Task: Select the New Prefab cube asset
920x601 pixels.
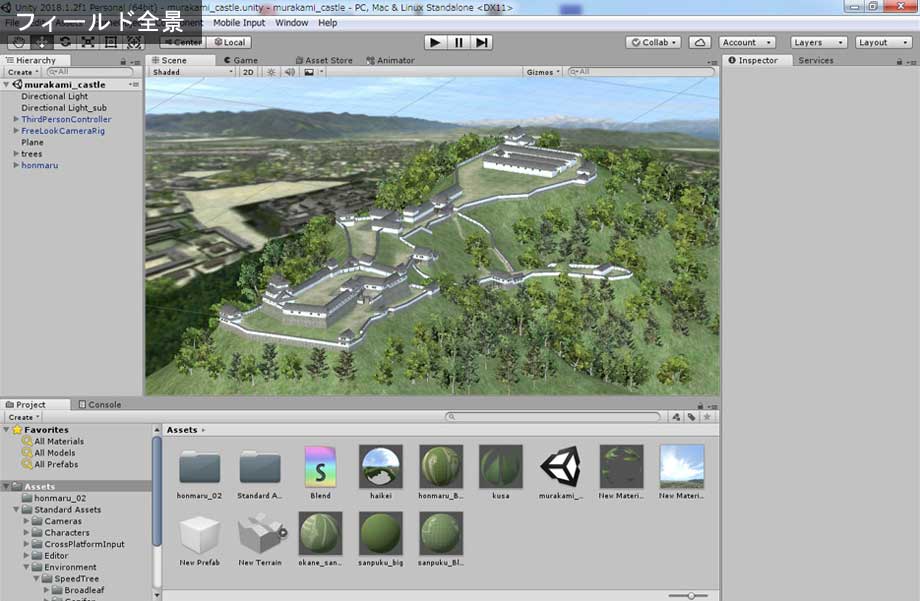Action: (199, 539)
